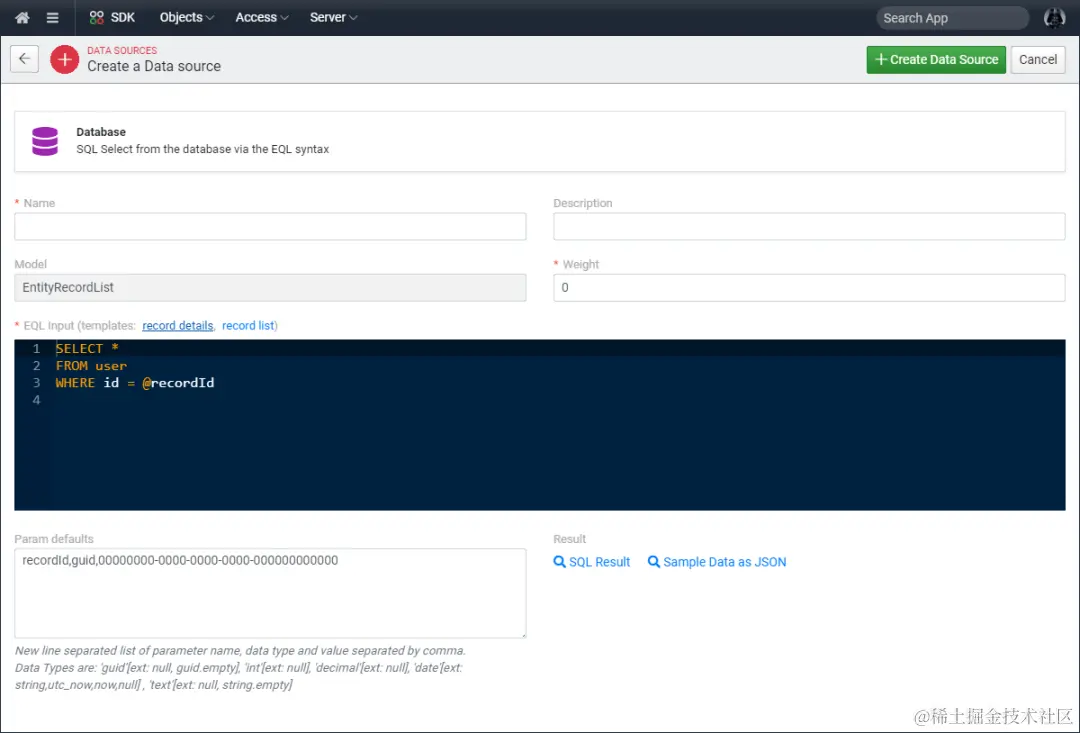Viewport: 1080px width, 733px height.
Task: Click the Weight input field
Action: tap(809, 288)
